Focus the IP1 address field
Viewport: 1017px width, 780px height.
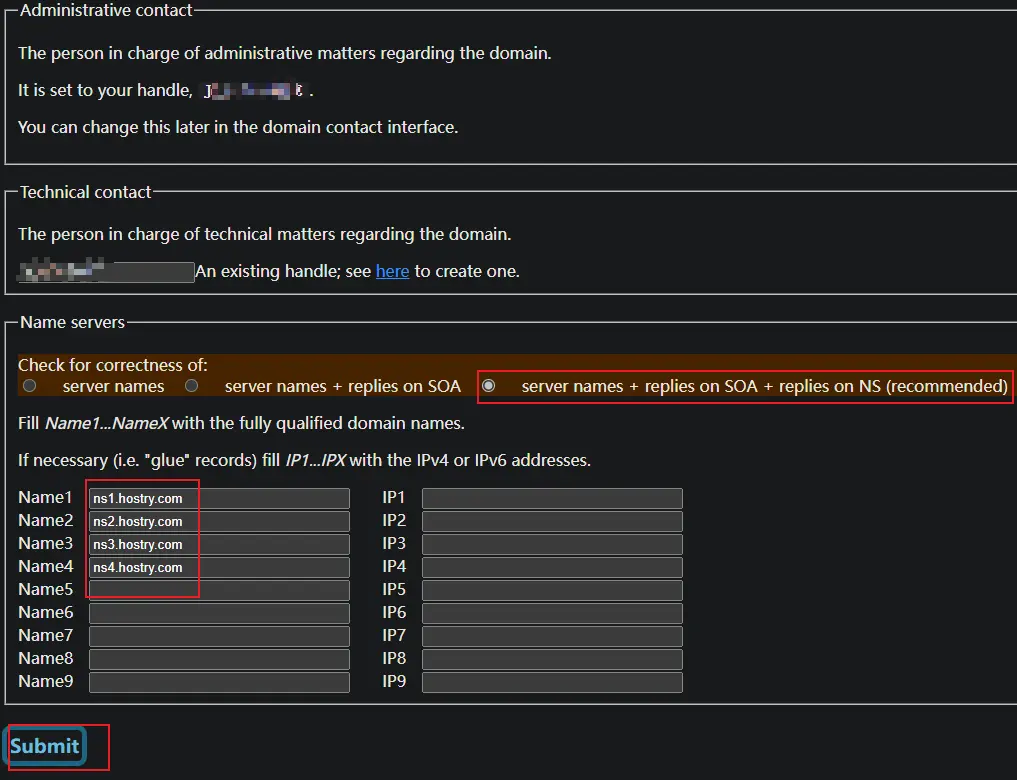pos(552,498)
